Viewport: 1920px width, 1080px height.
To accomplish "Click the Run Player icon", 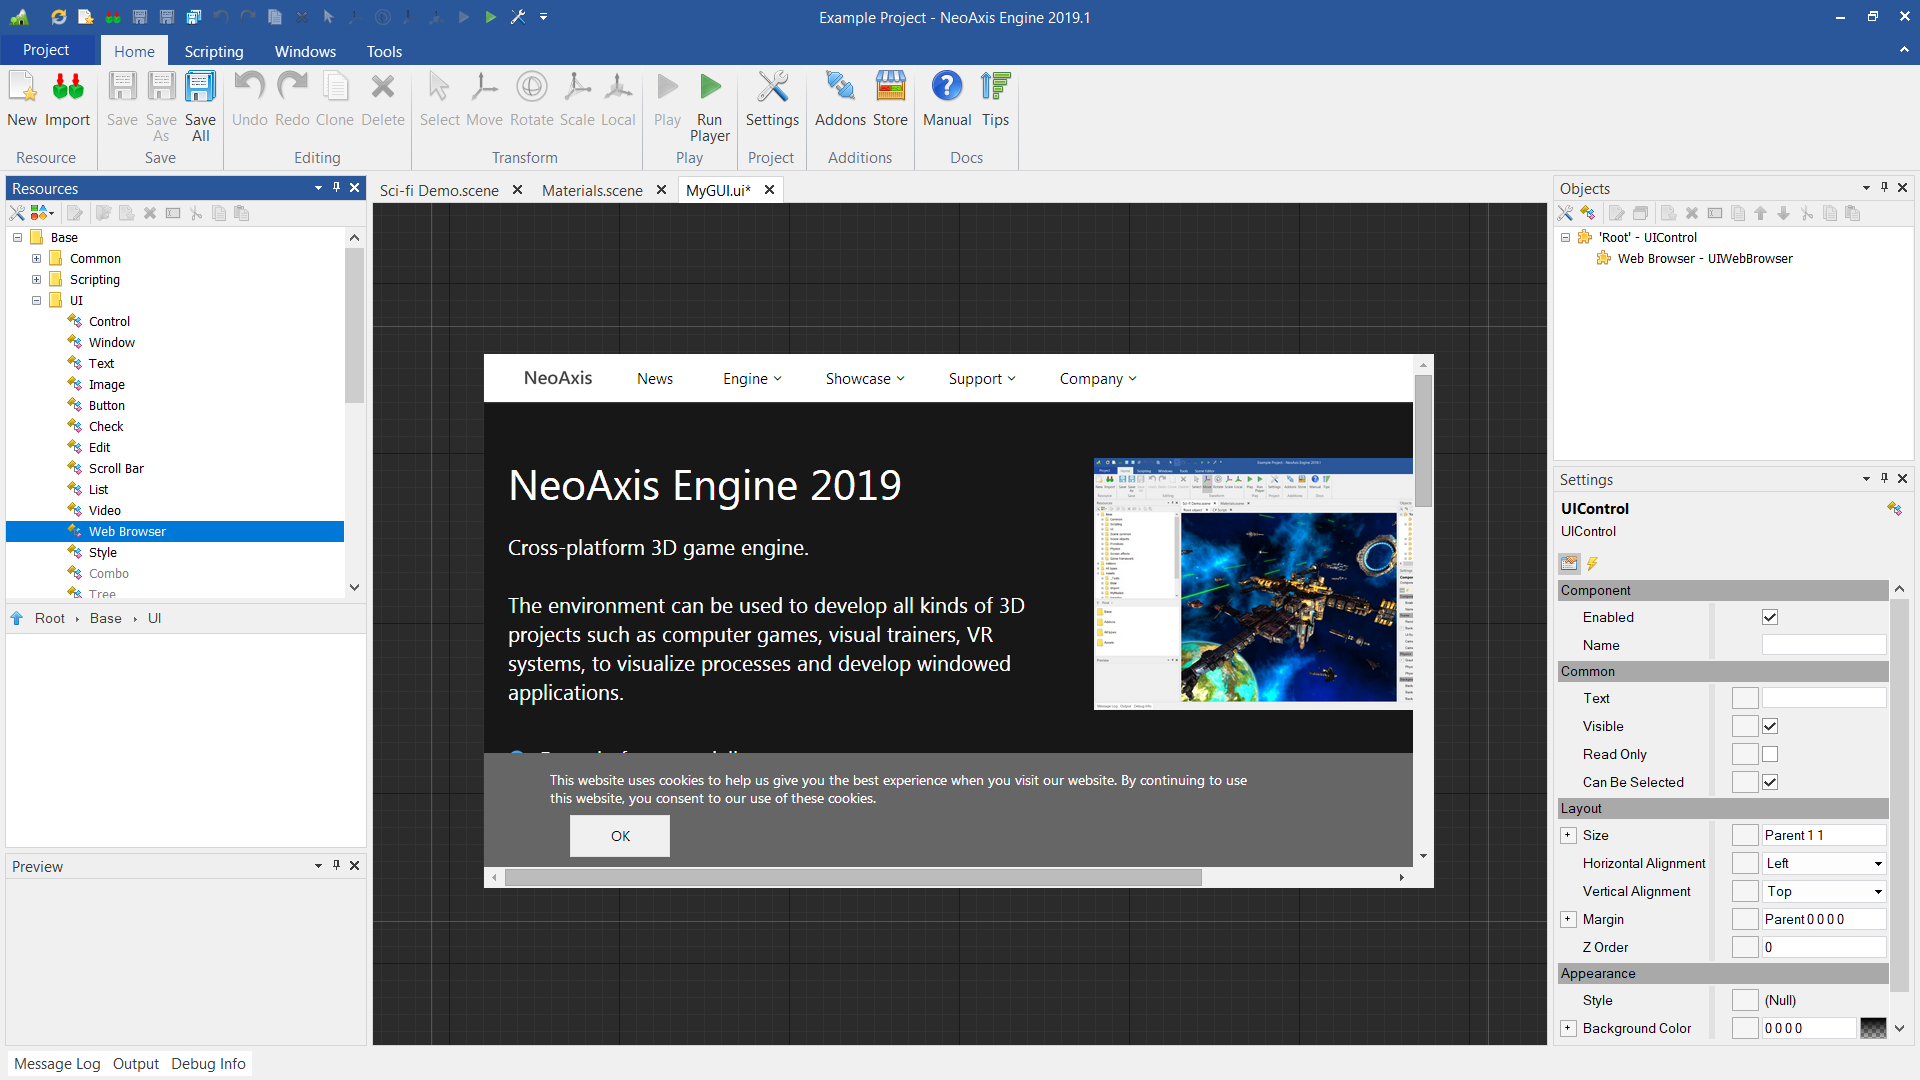I will (x=710, y=88).
